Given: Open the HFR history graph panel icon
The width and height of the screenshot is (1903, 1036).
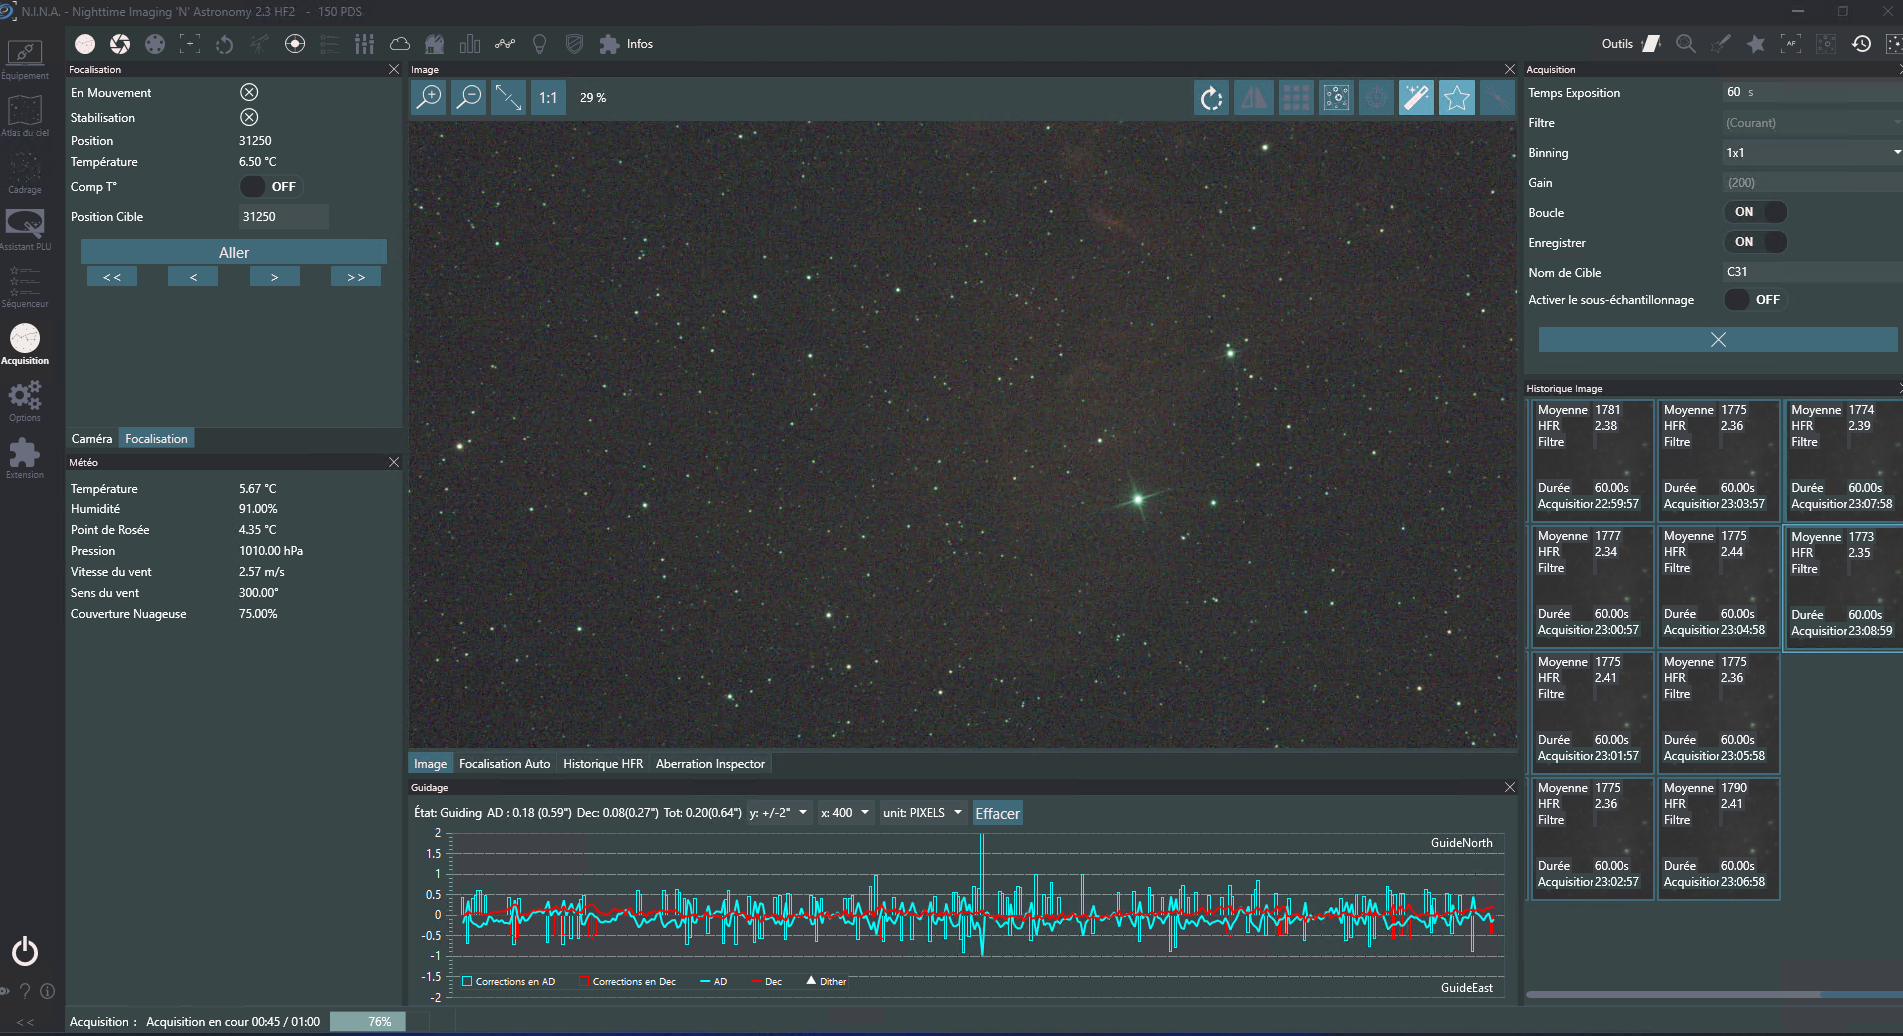Looking at the screenshot, I should 505,44.
